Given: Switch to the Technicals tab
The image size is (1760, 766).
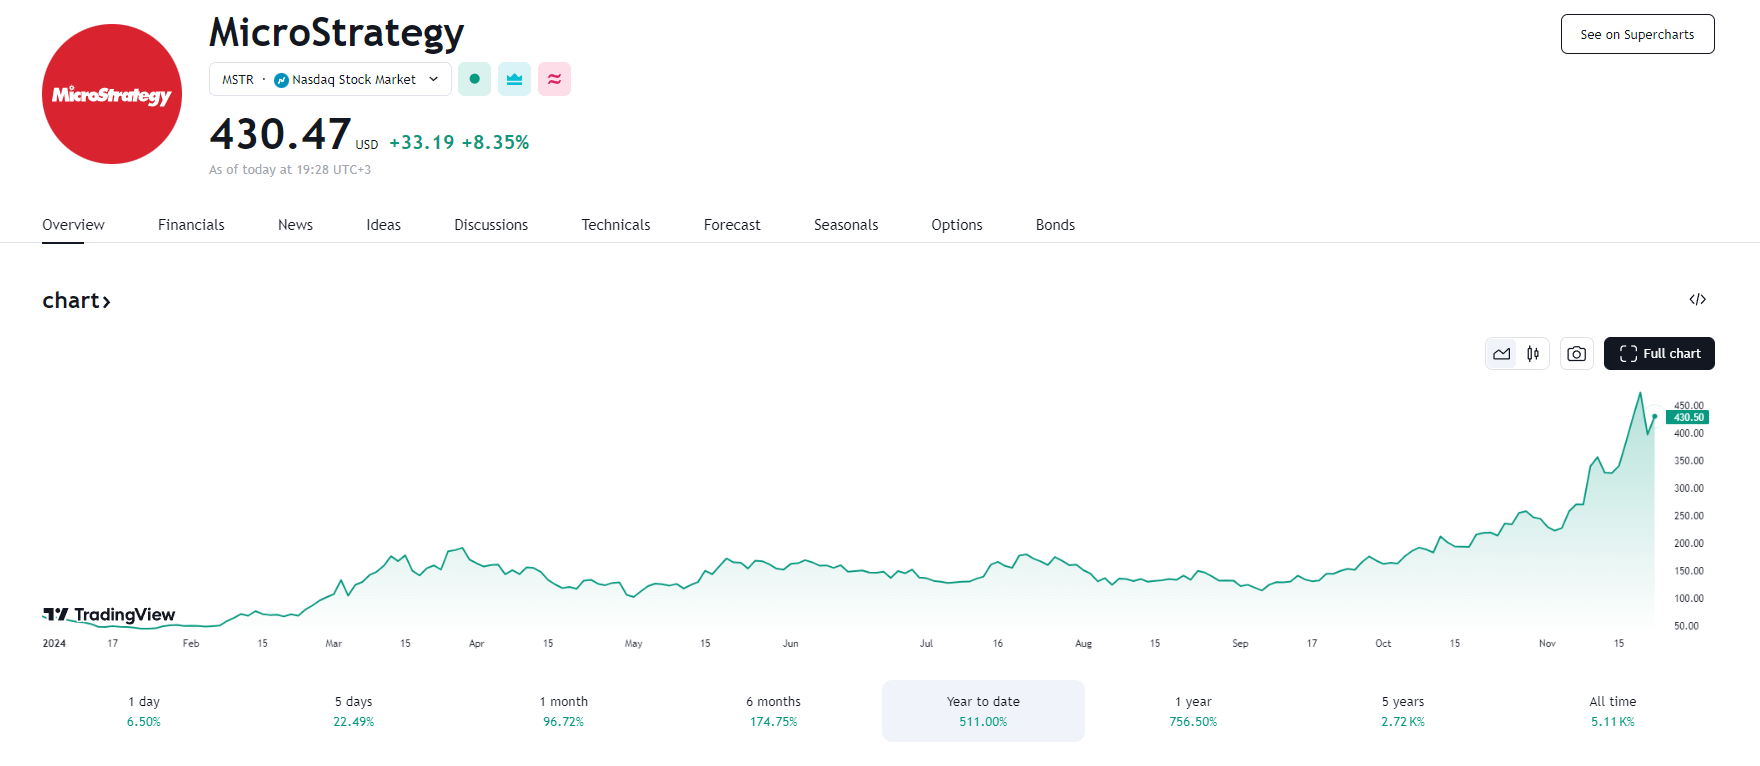Looking at the screenshot, I should click(x=616, y=225).
